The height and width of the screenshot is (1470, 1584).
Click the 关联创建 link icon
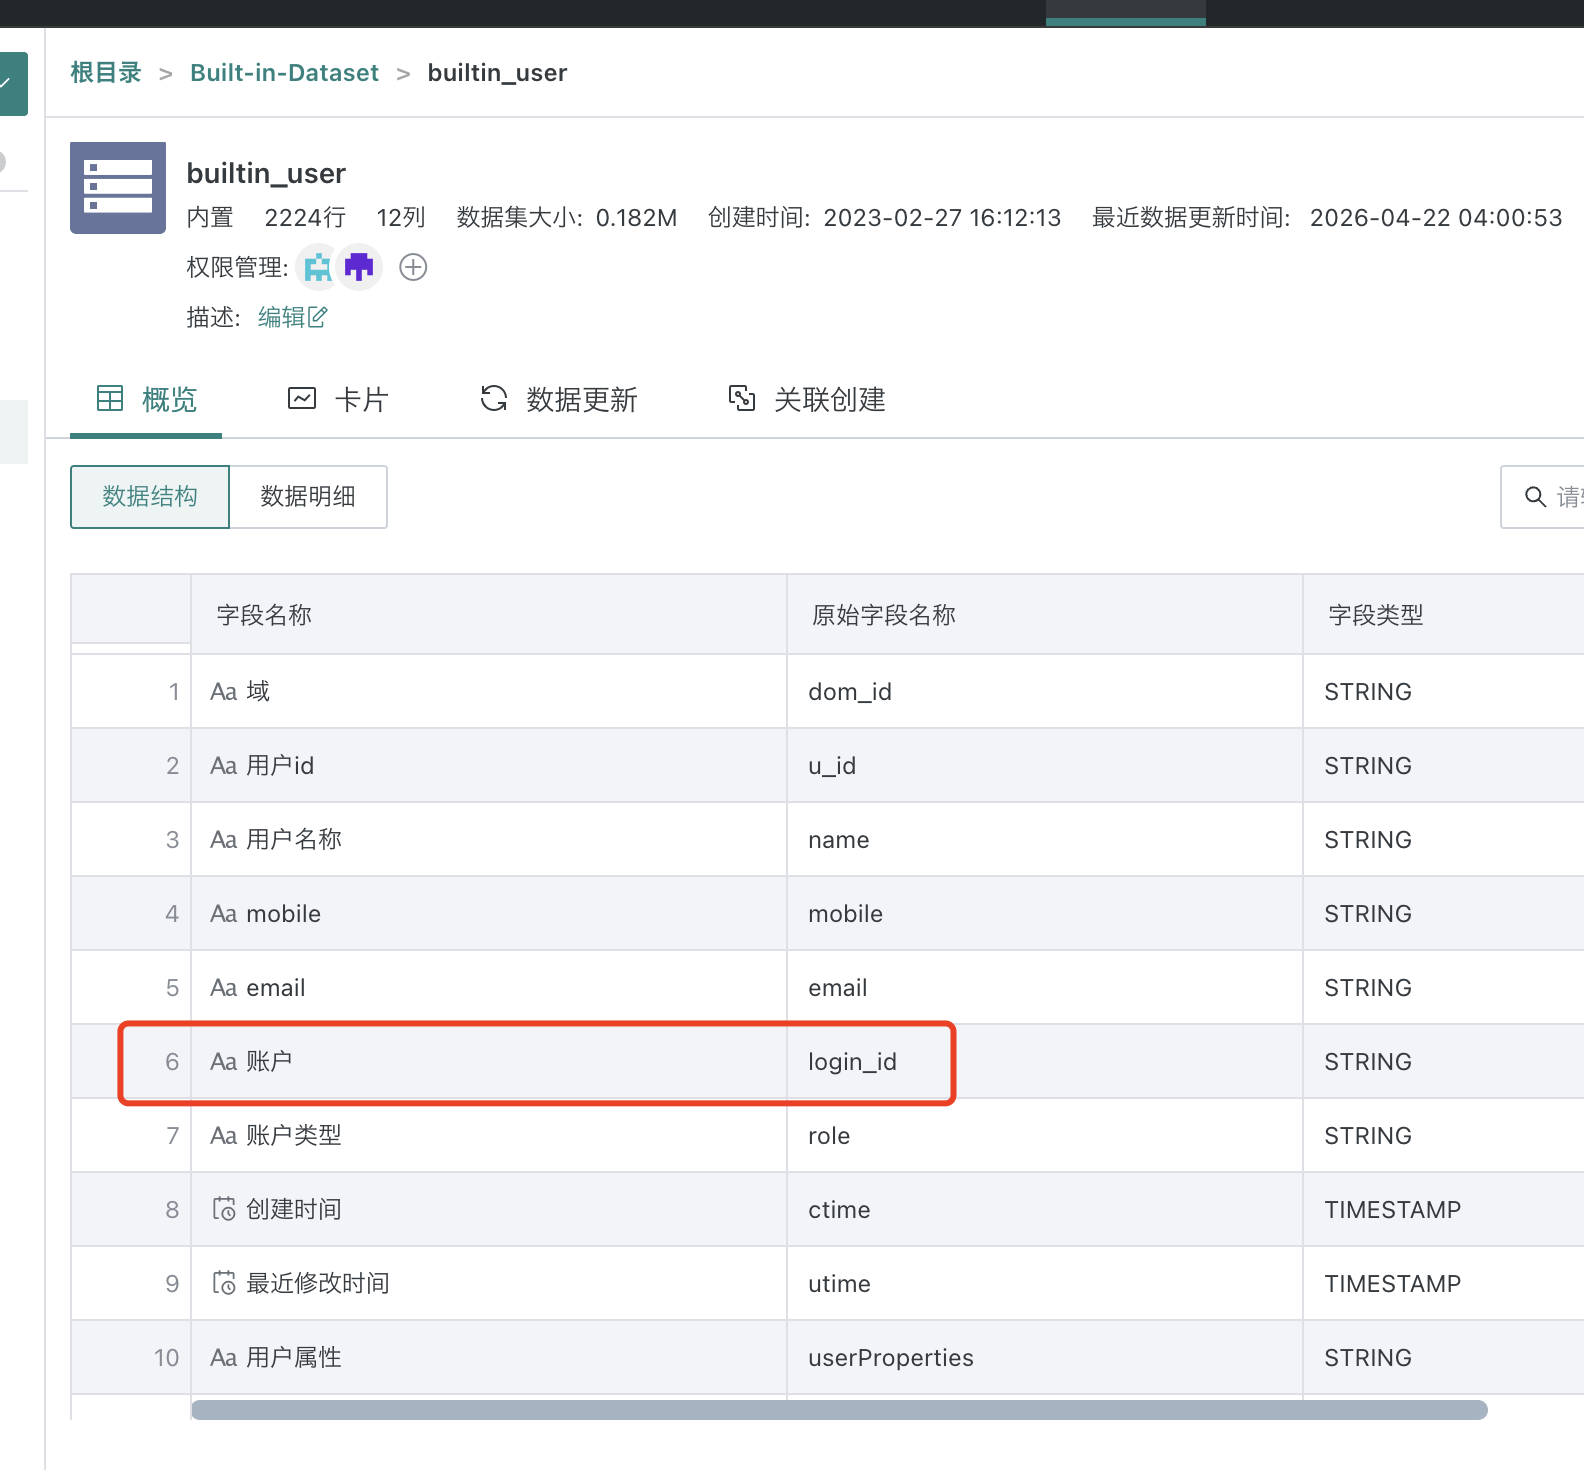742,398
